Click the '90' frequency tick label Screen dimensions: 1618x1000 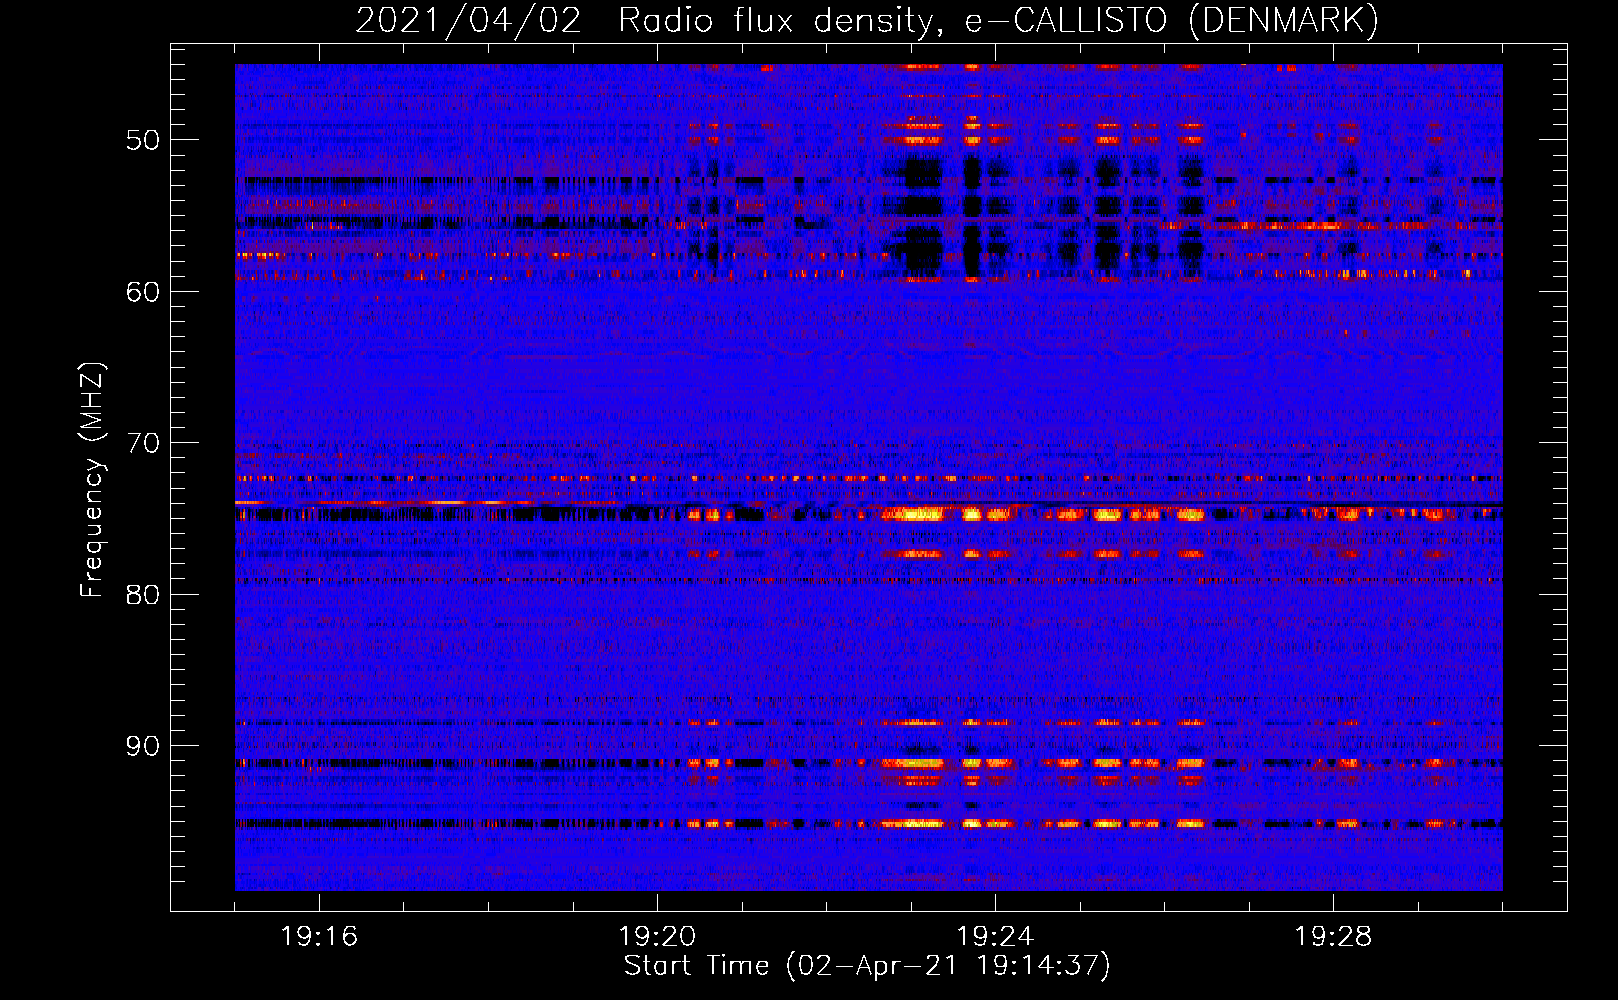(x=143, y=747)
